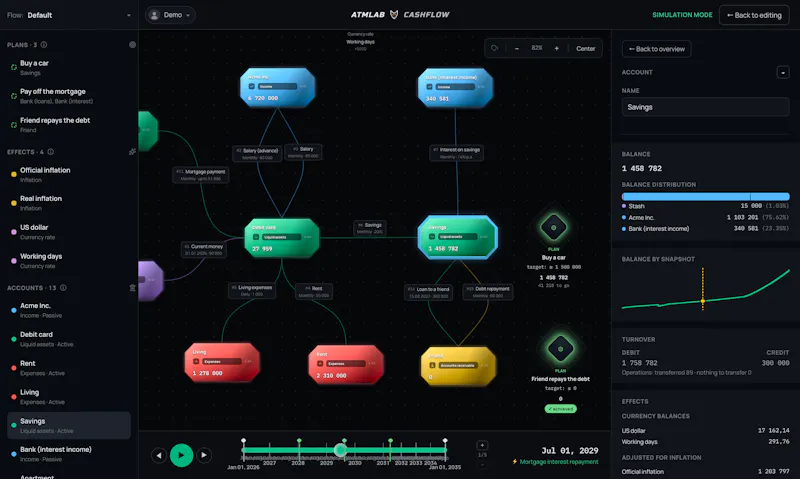Open the Living account in sidebar

click(69, 397)
